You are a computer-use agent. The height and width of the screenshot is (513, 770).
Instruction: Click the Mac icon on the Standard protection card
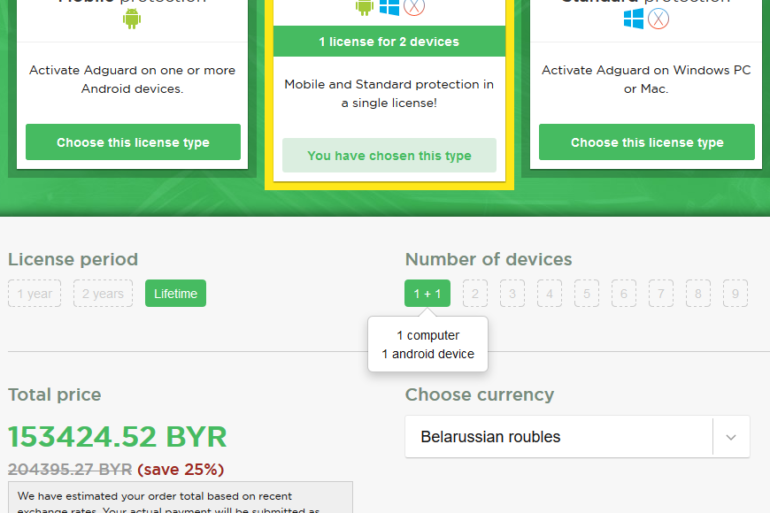[659, 19]
